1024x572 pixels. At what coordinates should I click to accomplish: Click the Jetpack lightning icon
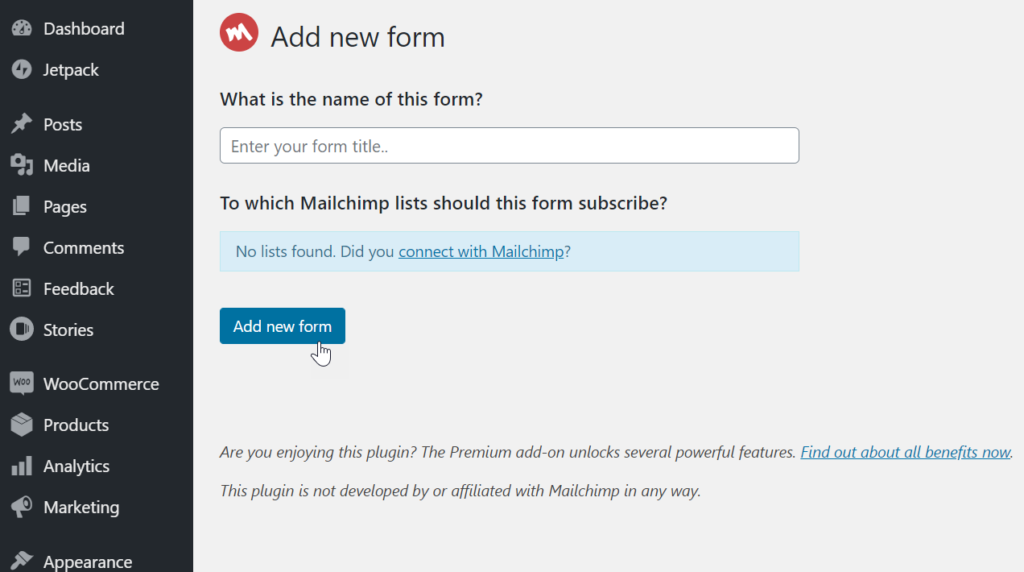click(x=21, y=70)
